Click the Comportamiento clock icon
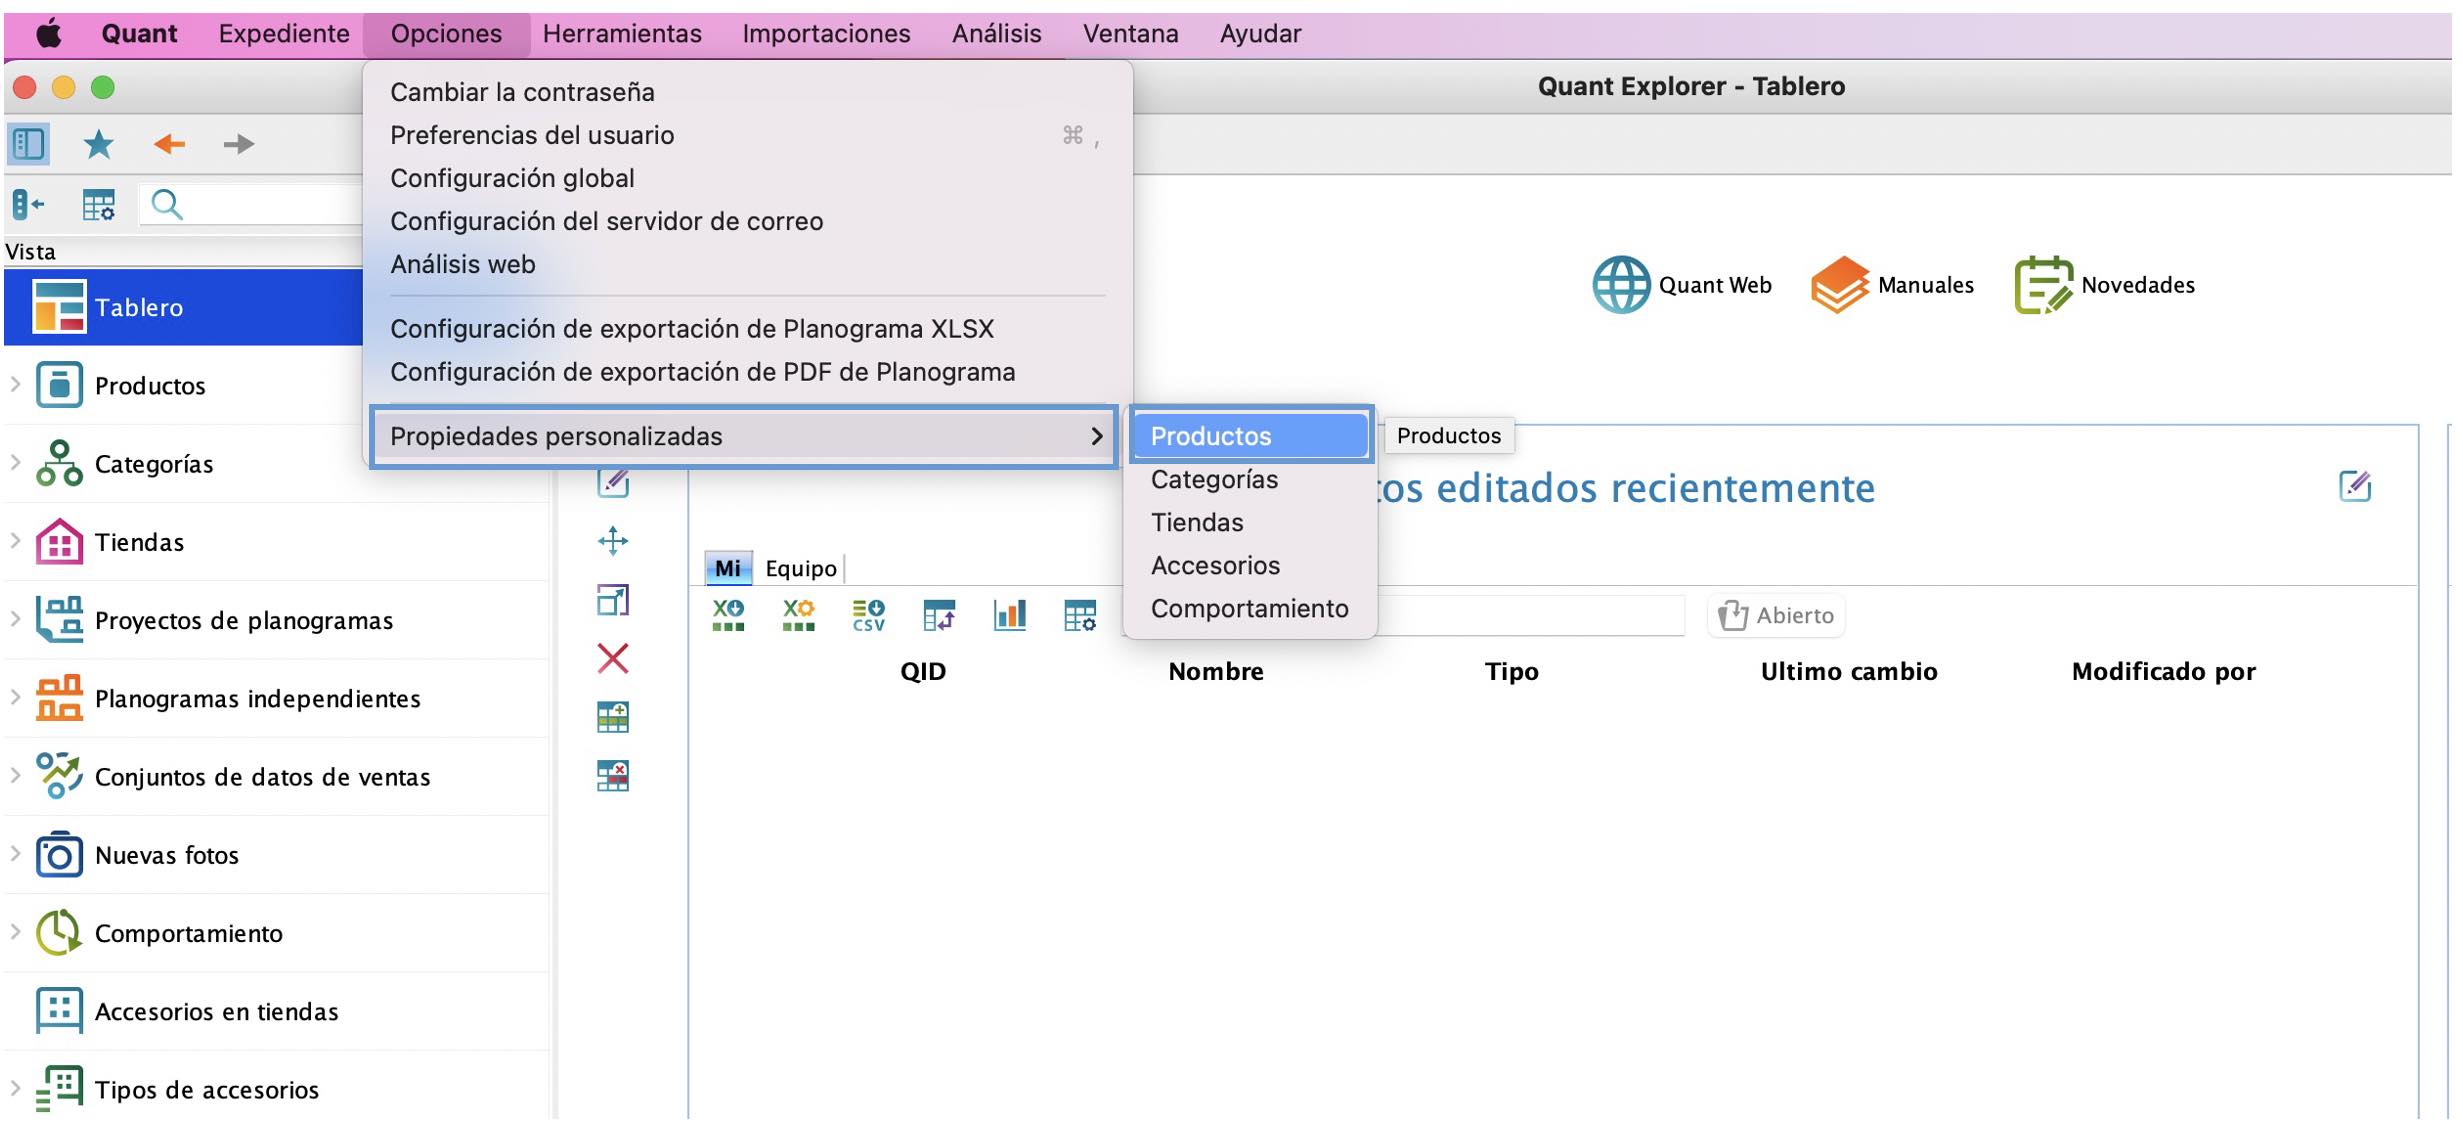This screenshot has width=2463, height=1145. click(x=59, y=933)
